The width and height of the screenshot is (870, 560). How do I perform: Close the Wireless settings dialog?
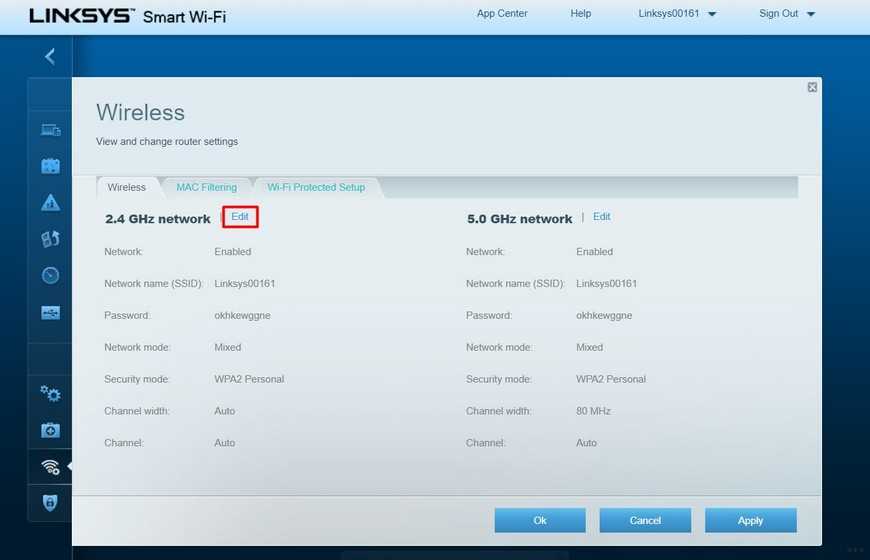(812, 87)
